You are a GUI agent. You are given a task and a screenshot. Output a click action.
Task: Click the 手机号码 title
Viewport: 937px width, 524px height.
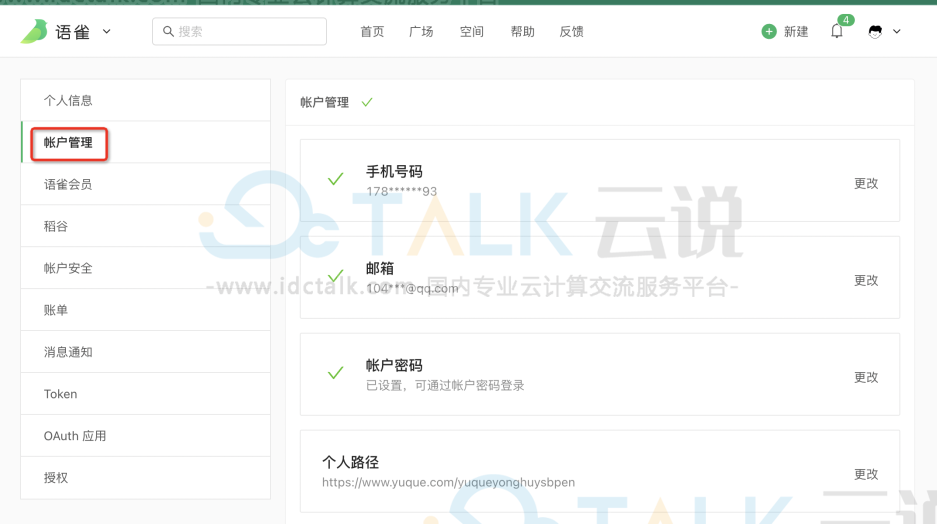tap(394, 171)
